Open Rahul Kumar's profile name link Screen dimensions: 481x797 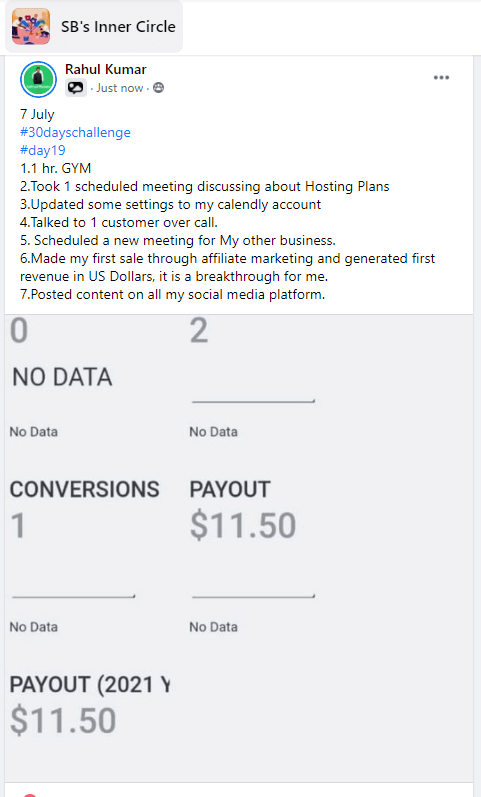(x=106, y=69)
